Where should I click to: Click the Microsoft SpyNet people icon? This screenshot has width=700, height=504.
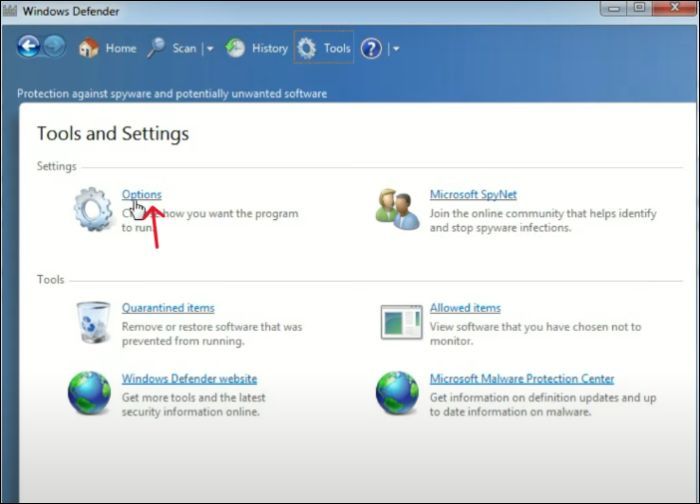pos(397,209)
